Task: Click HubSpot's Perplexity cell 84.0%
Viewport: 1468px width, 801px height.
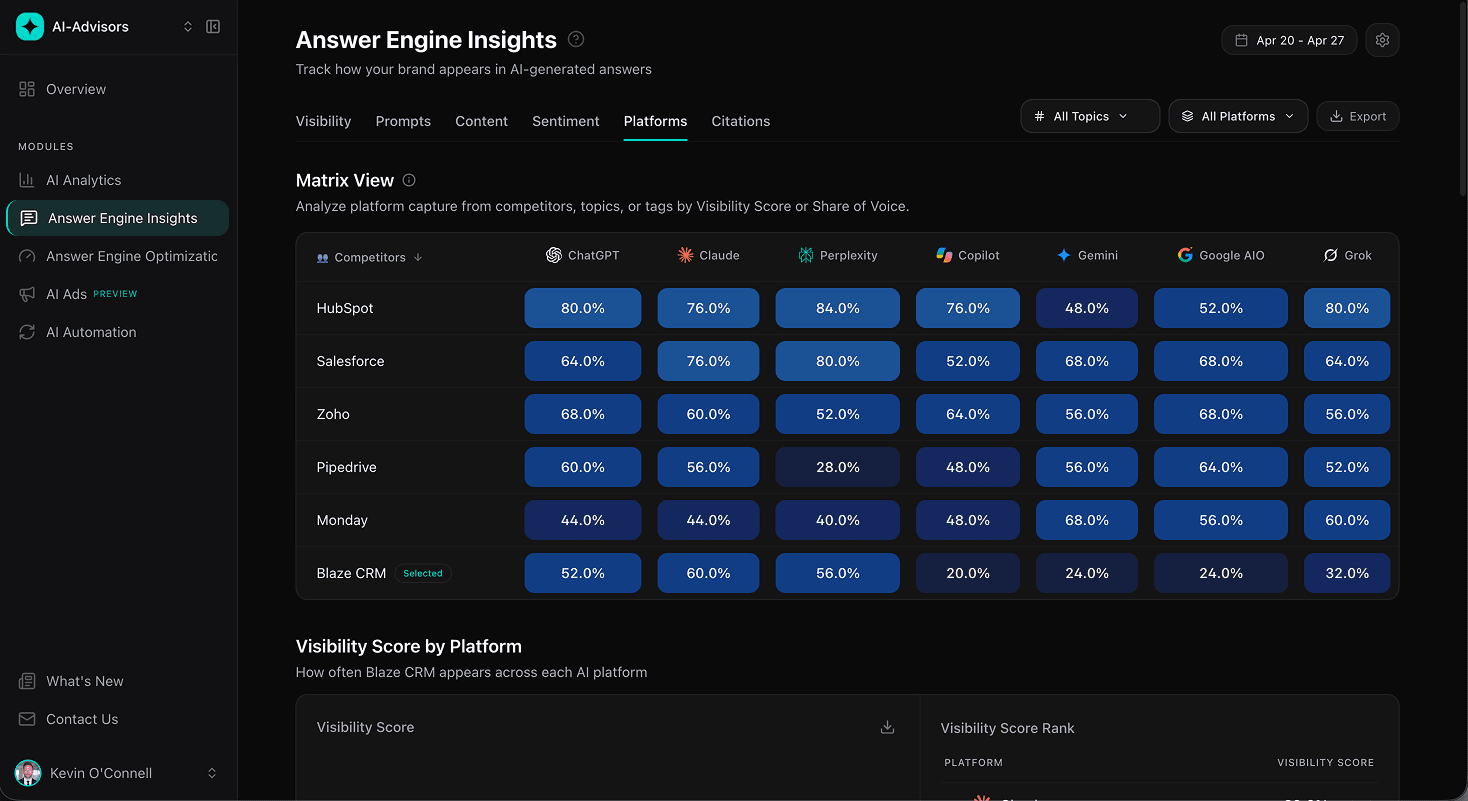Action: 837,308
